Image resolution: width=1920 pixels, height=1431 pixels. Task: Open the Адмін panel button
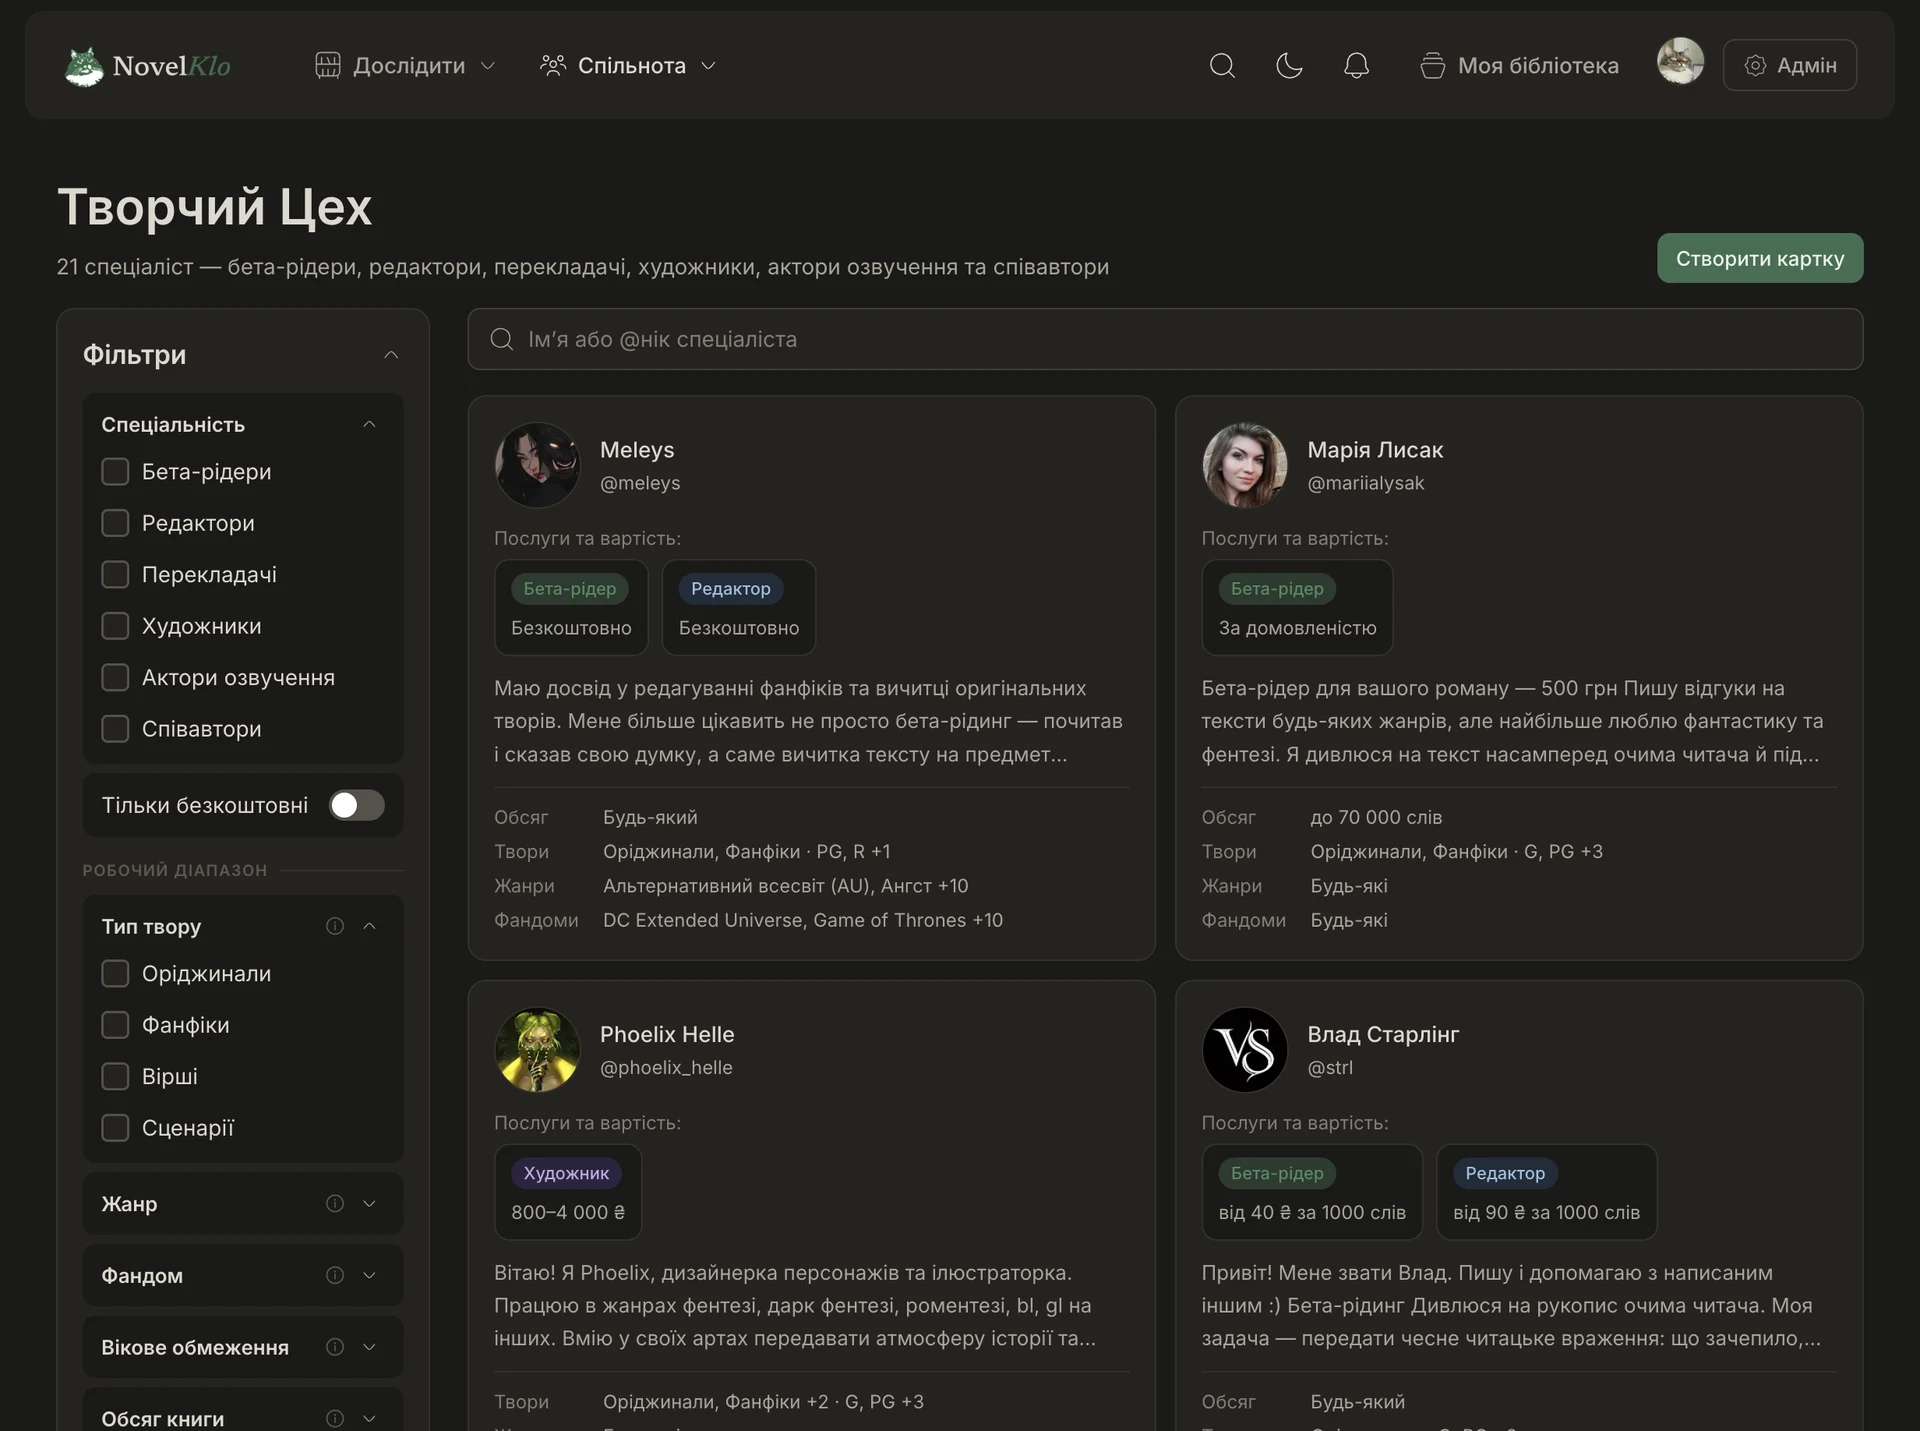tap(1790, 65)
